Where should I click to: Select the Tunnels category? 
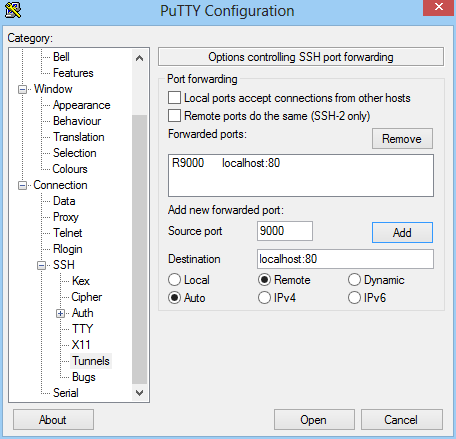[x=91, y=361]
